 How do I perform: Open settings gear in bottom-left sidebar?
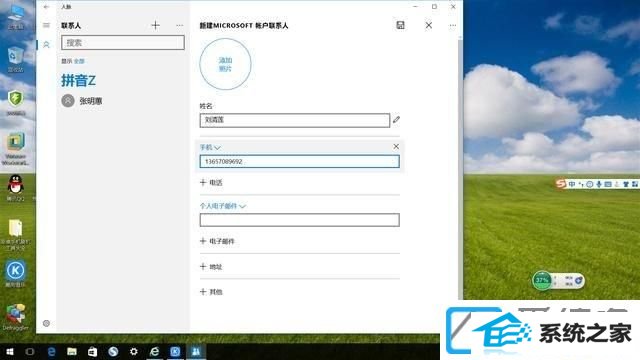[46, 323]
